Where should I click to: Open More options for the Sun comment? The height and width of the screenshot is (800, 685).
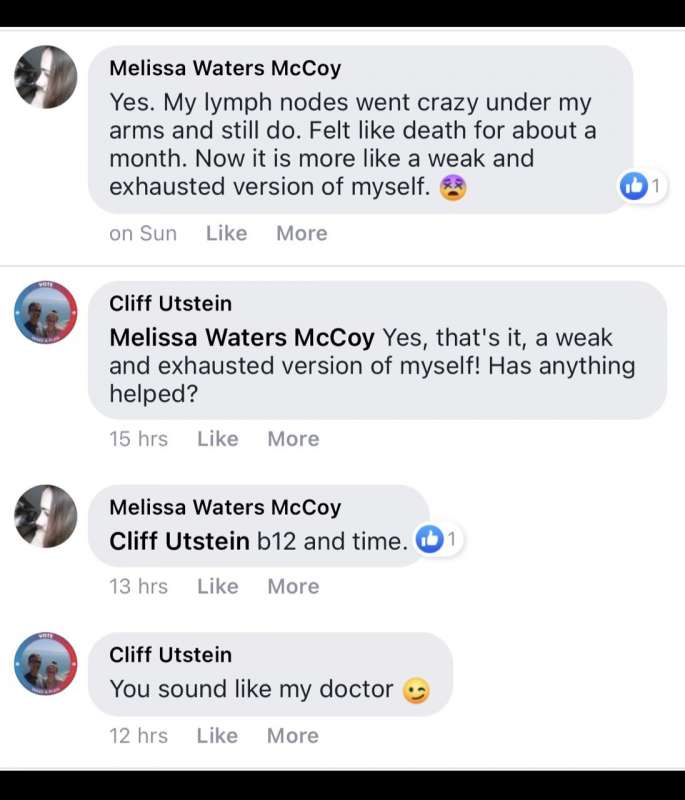pos(302,233)
